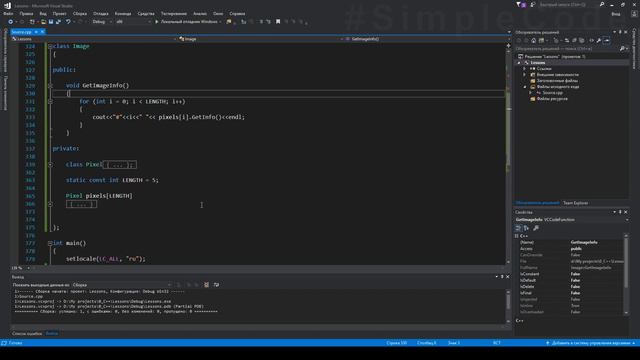Open the x86 platform dropdown
This screenshot has height=360, width=640.
(x=133, y=22)
